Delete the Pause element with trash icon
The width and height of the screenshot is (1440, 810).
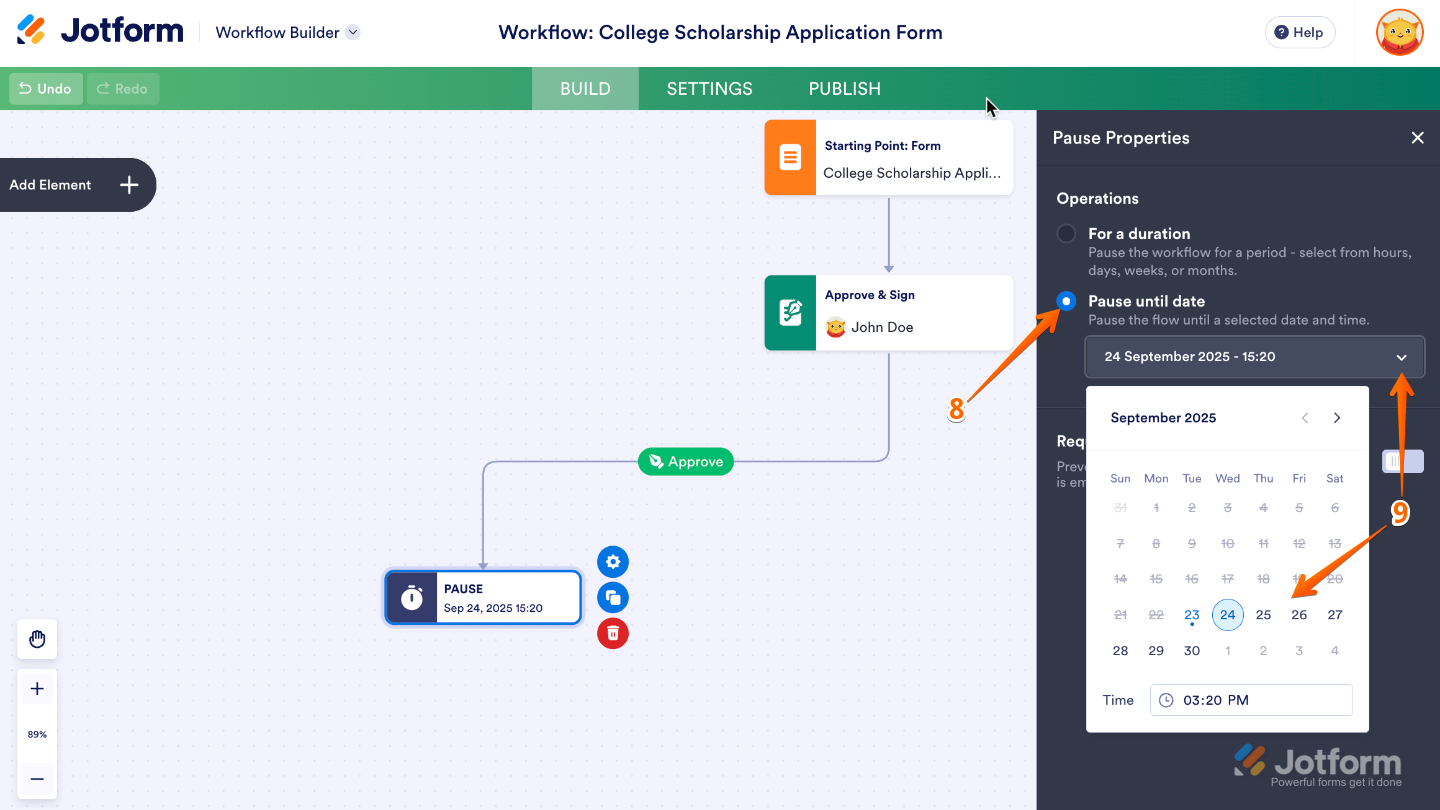point(613,633)
